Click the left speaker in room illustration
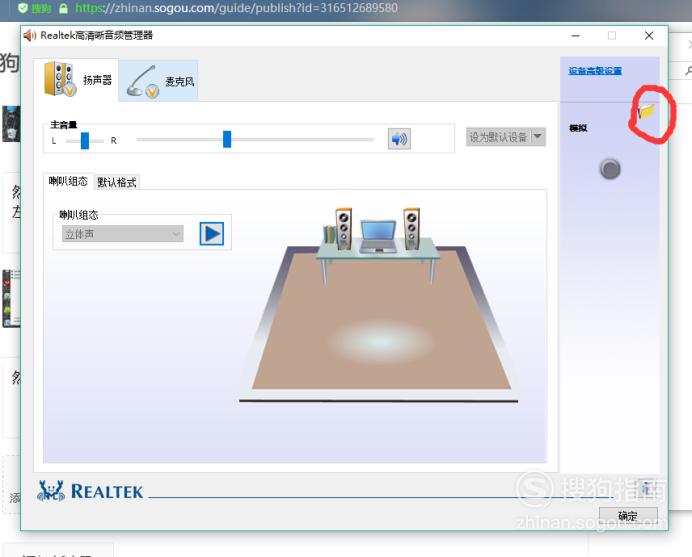692x557 pixels. [343, 229]
